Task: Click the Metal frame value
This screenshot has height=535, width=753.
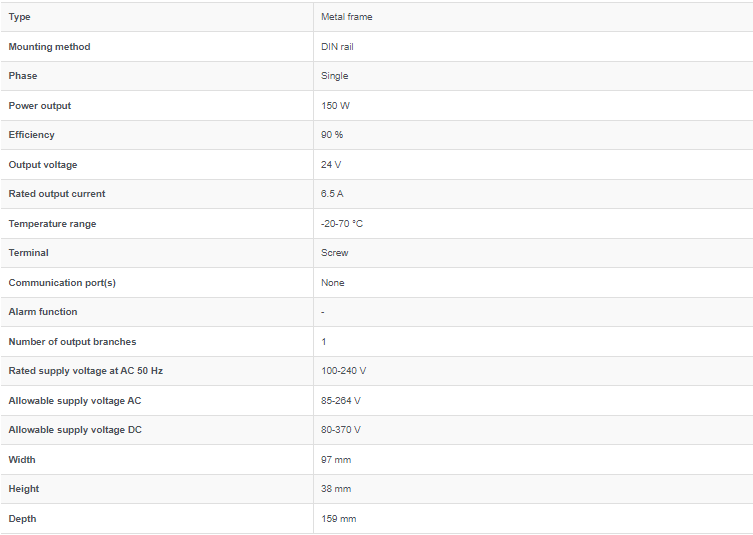Action: tap(346, 17)
